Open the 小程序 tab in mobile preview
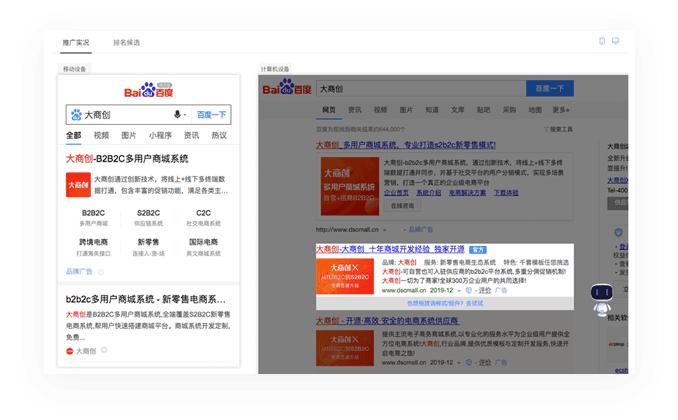678x420 pixels. (160, 136)
